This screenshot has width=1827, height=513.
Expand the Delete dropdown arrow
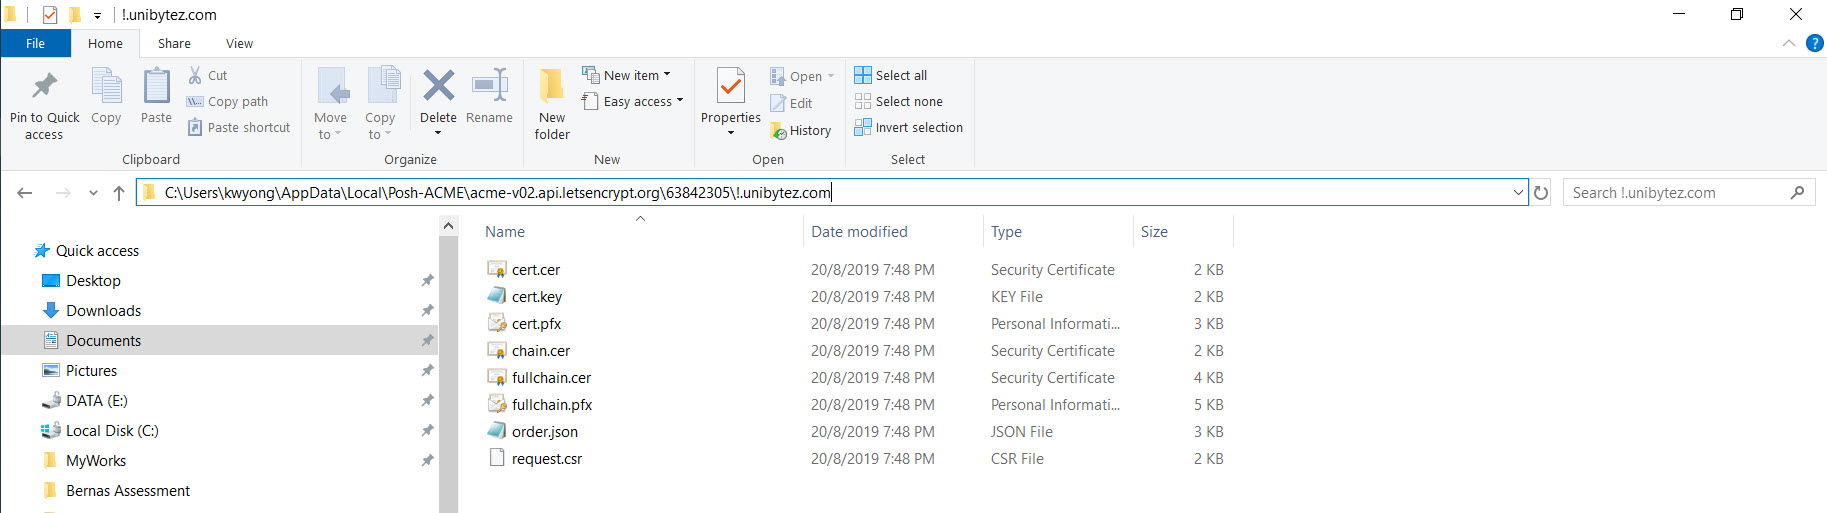tap(438, 133)
